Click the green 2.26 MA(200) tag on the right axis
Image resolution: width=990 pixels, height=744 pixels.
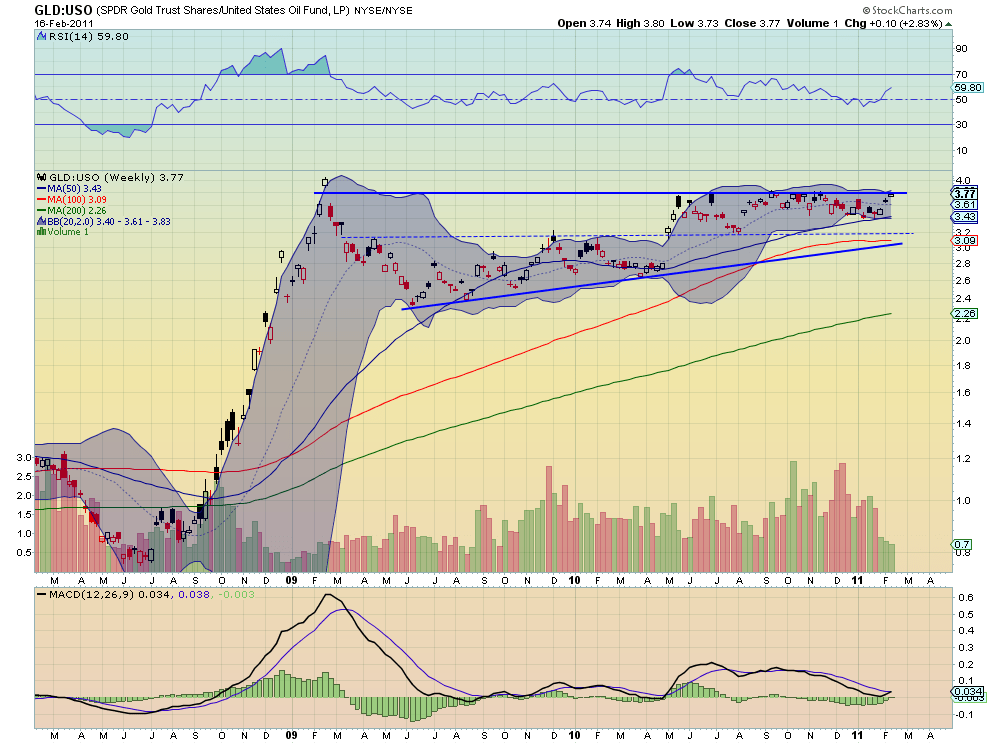965,314
